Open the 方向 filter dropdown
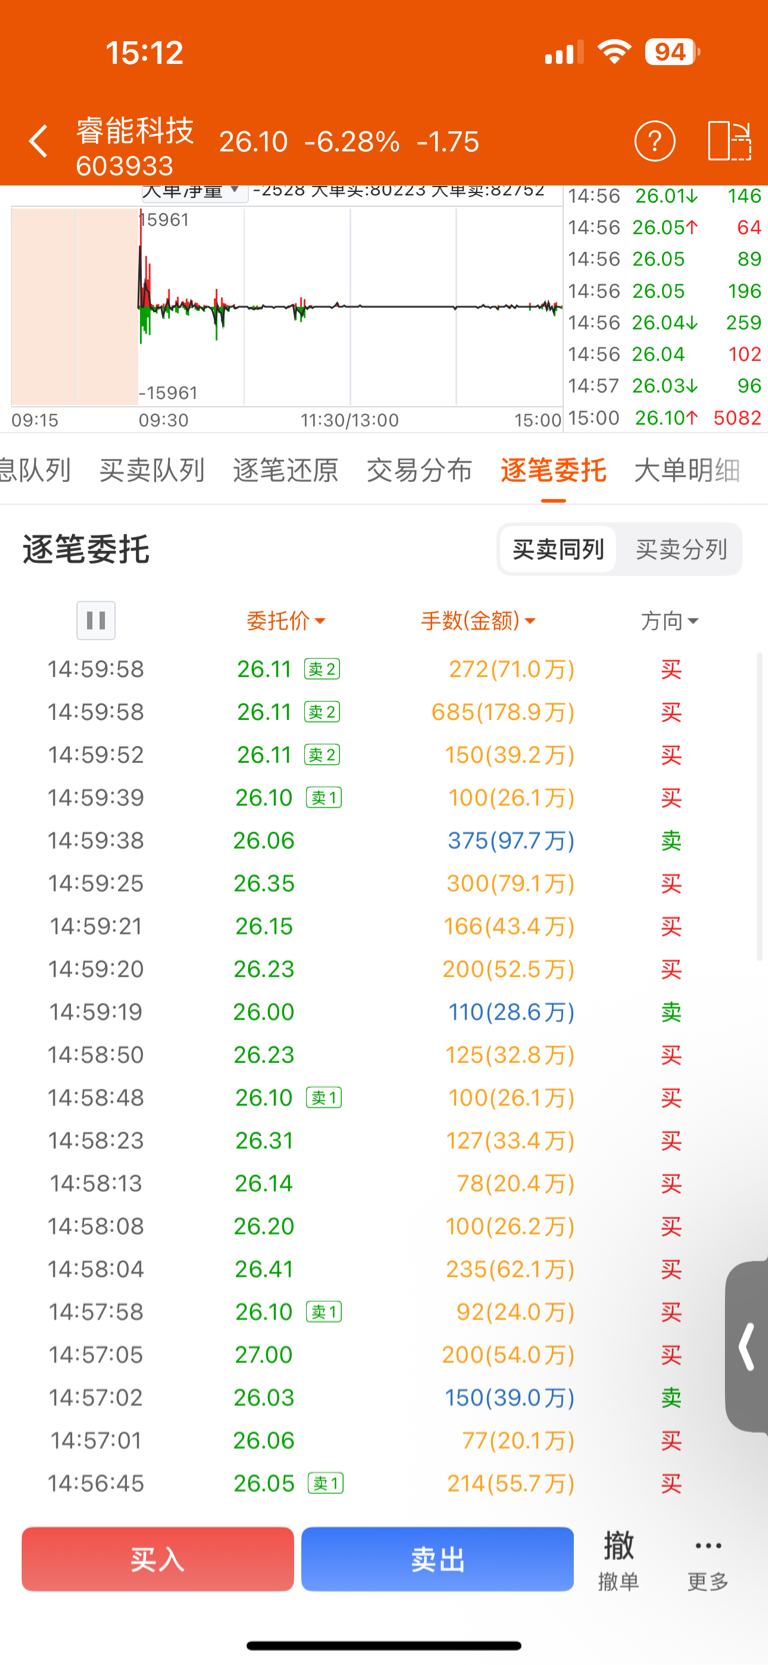The image size is (768, 1665). (669, 621)
